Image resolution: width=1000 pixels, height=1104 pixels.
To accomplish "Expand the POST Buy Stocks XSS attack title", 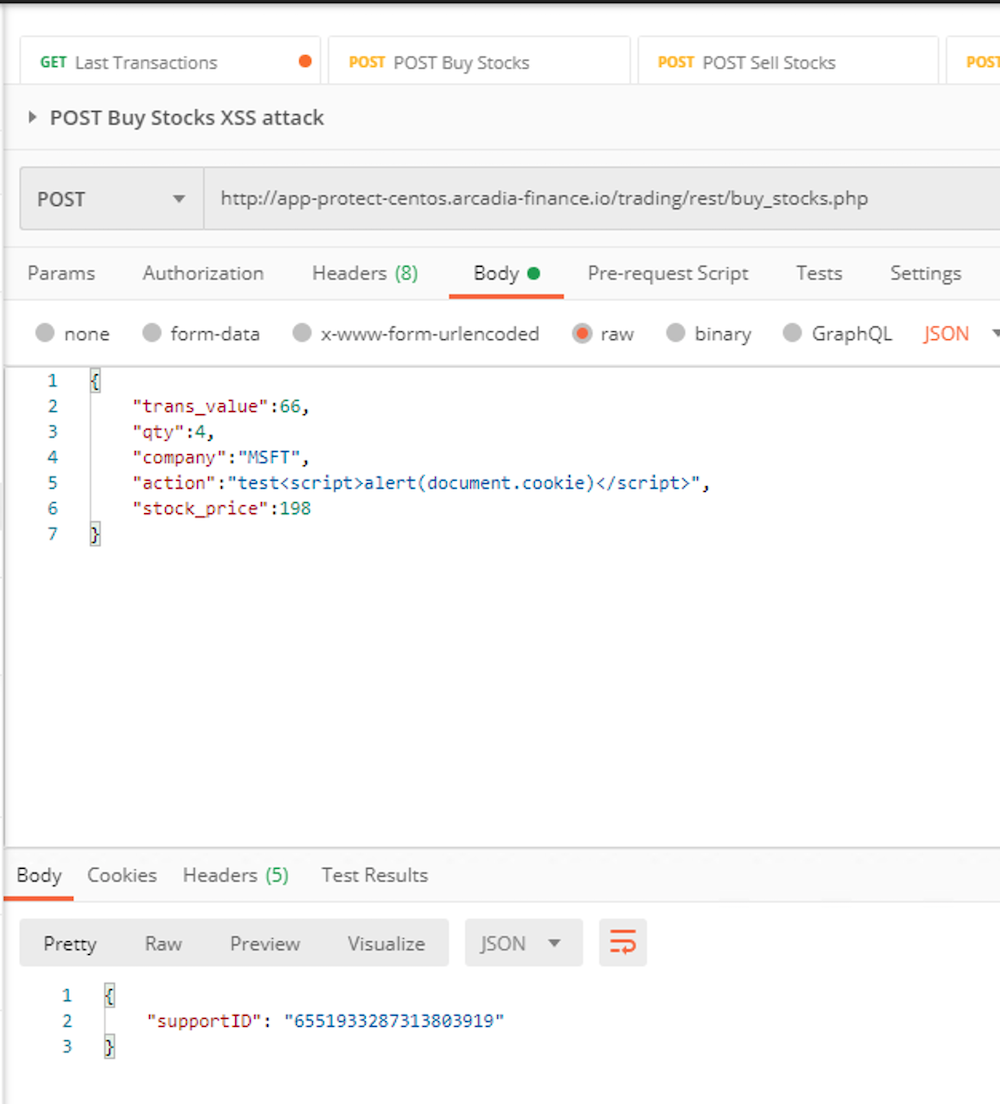I will click(x=32, y=117).
